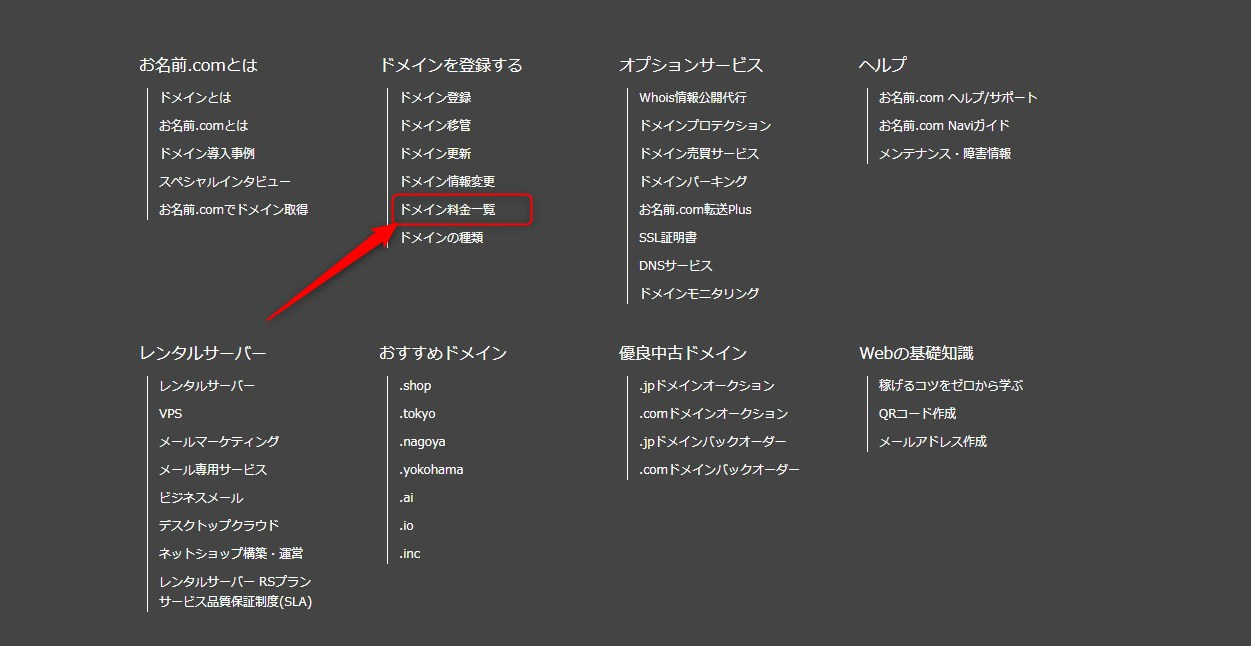
Task: Open お名前.comでドメイン取得 link
Action: [233, 210]
